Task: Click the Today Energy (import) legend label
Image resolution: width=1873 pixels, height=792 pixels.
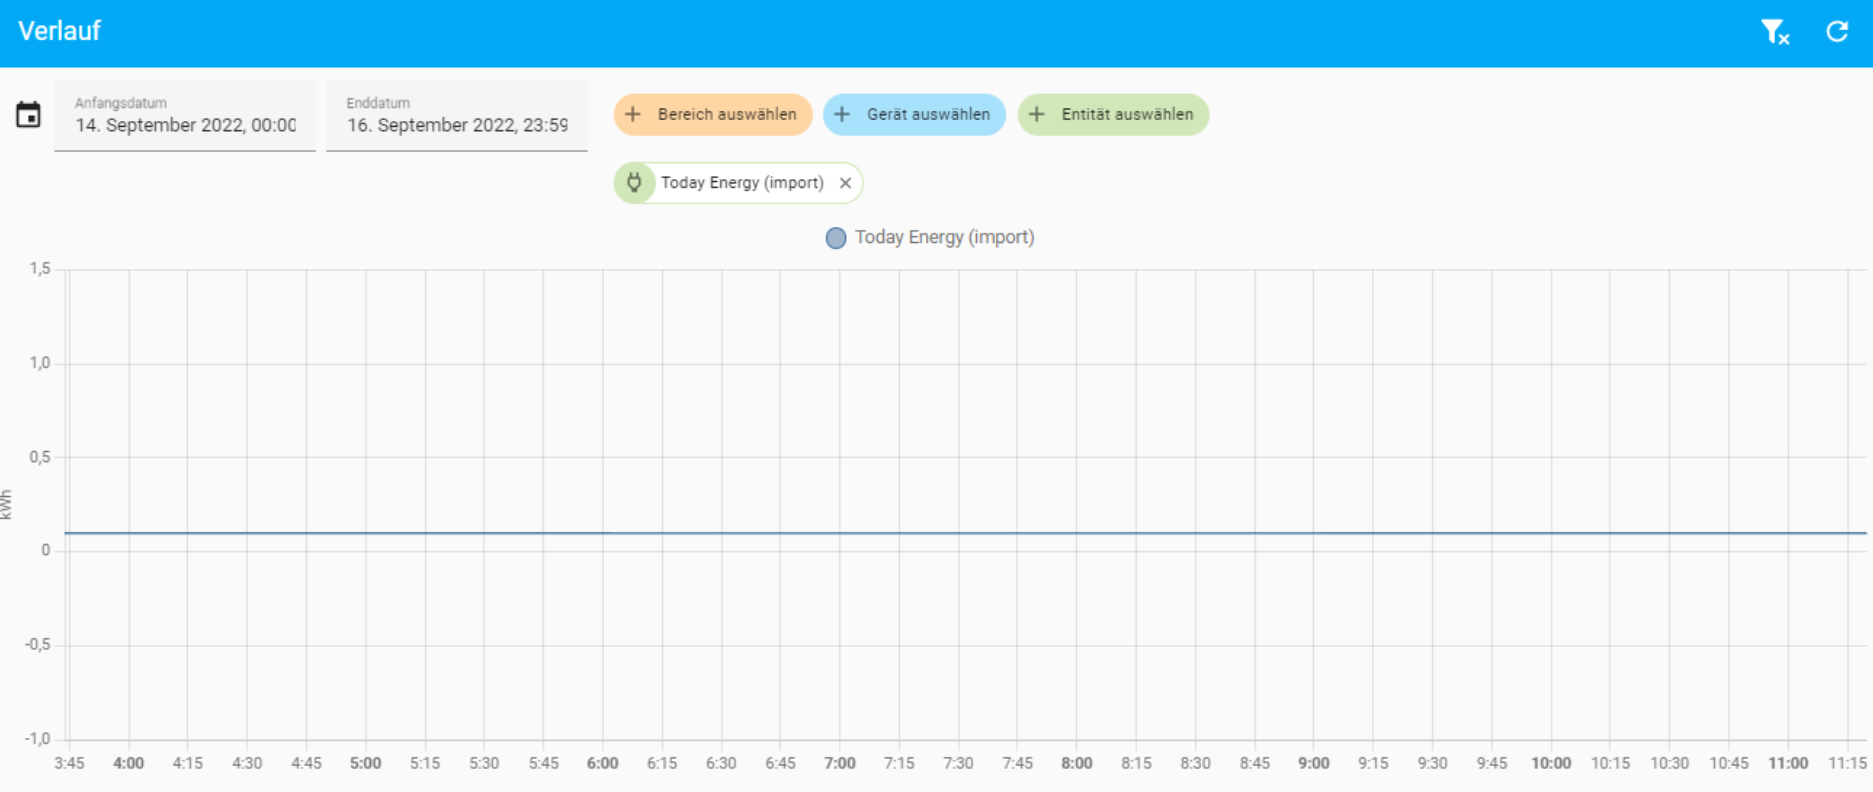Action: (945, 238)
